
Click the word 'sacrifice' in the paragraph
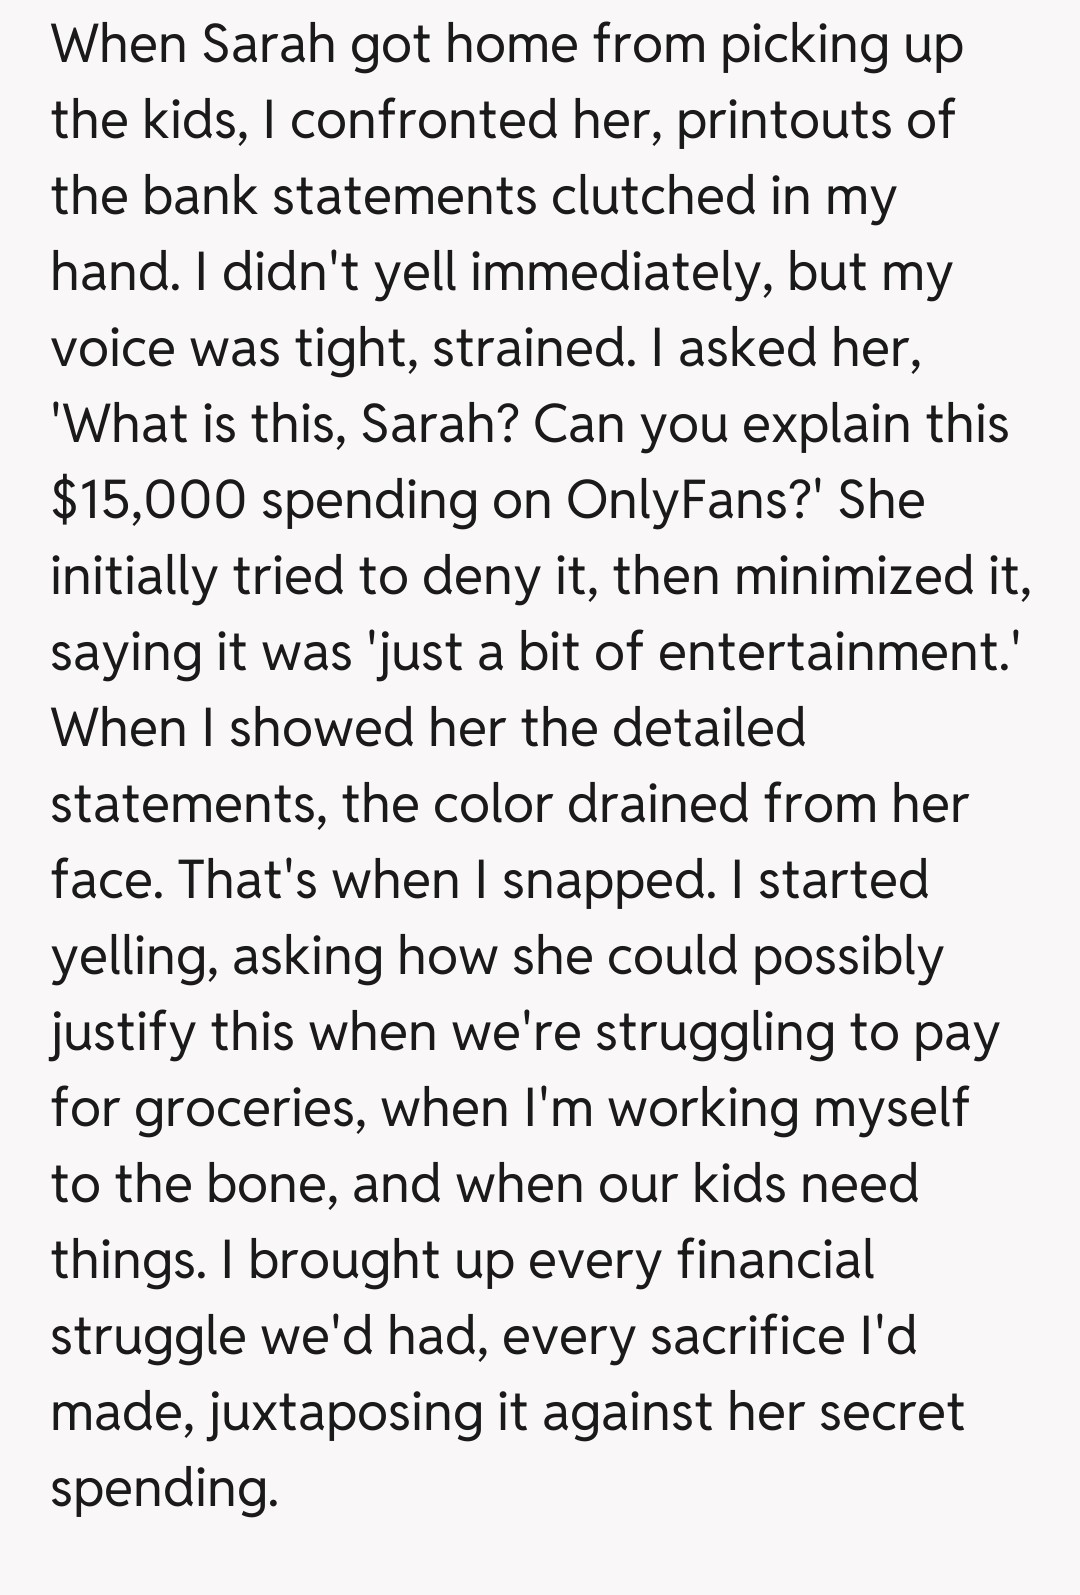click(746, 1335)
